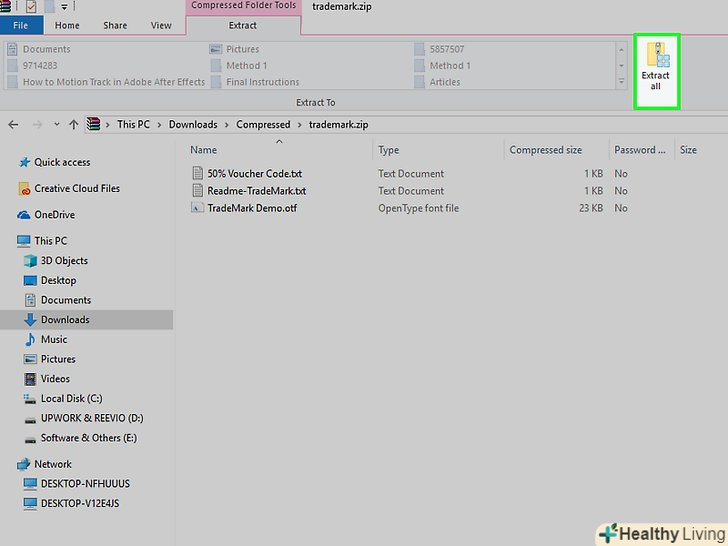The image size is (728, 546).
Task: Choose How to Motion Track folder destination
Action: pos(107,82)
